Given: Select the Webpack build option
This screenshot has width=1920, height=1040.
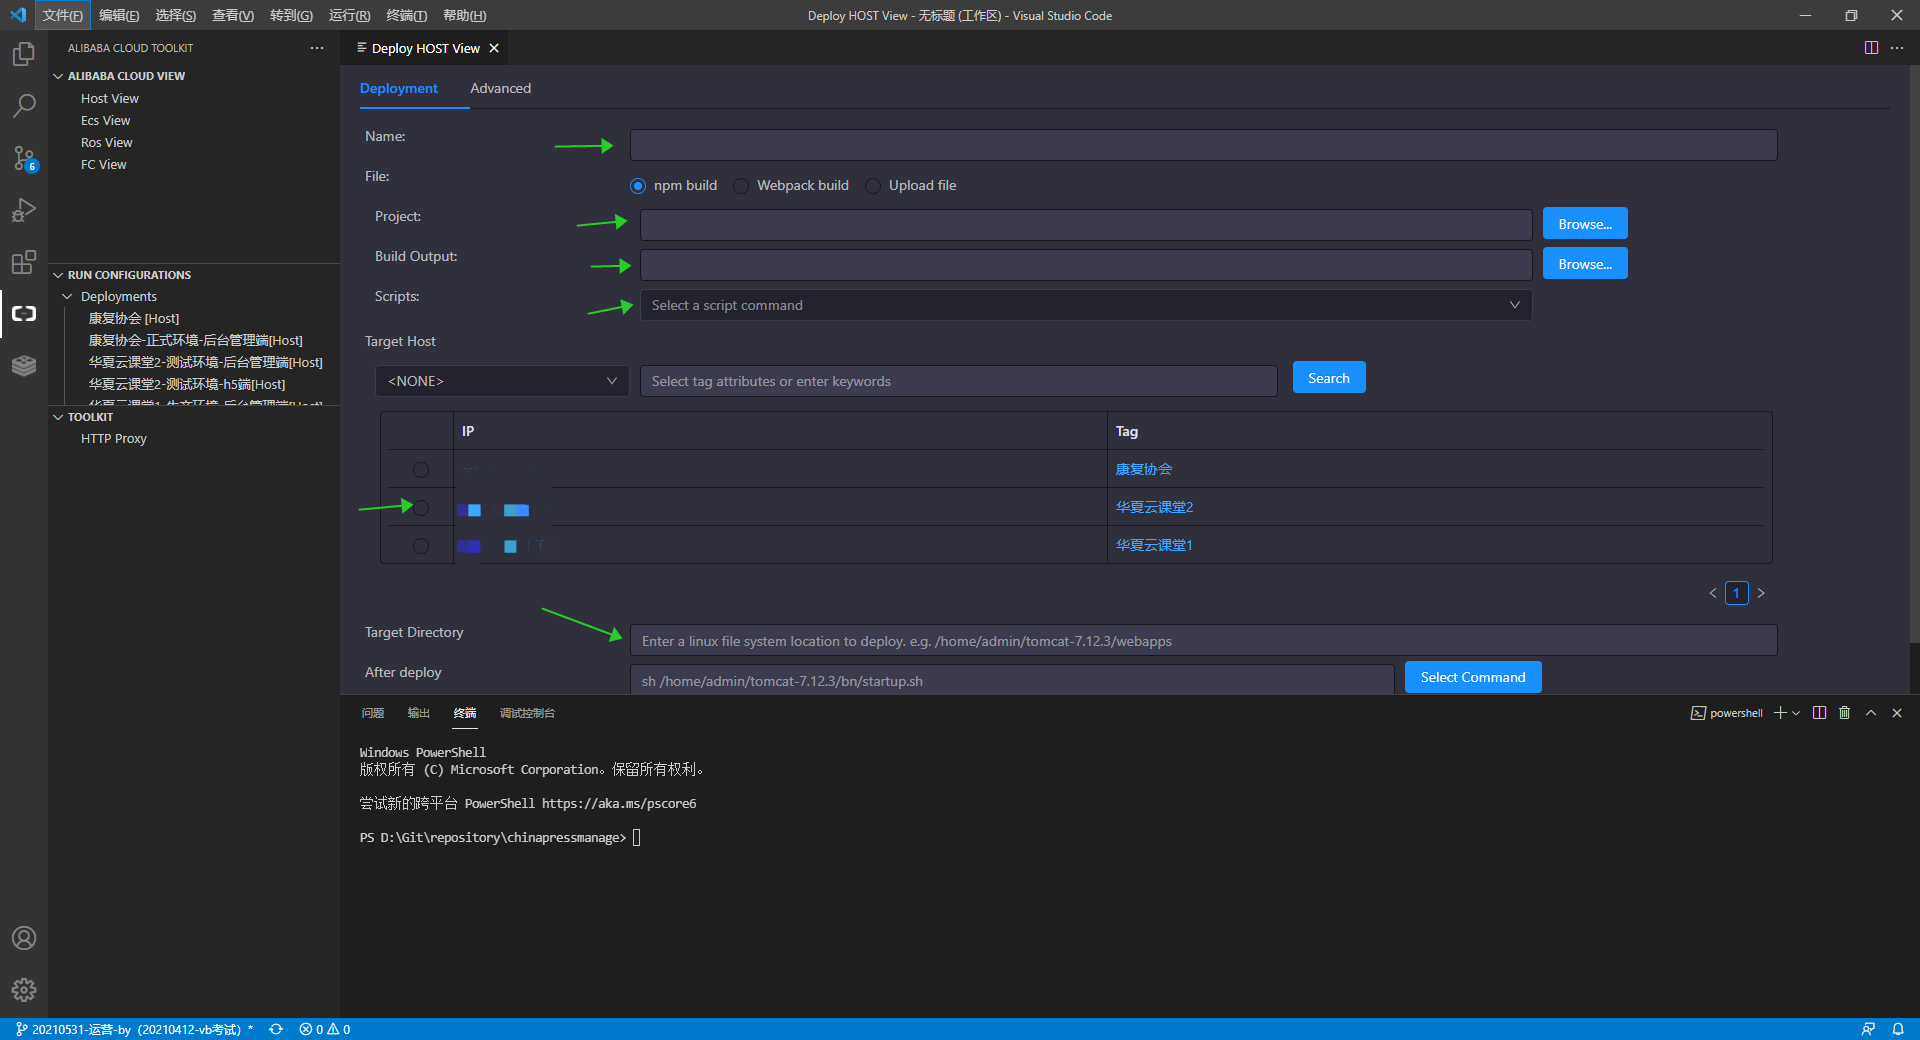Looking at the screenshot, I should (x=740, y=186).
